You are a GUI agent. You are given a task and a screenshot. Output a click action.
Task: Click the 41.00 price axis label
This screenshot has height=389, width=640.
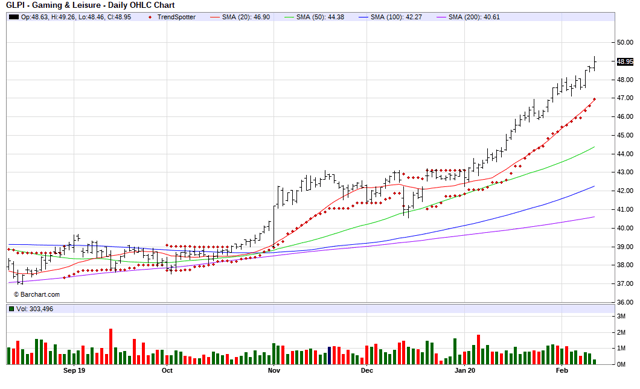pos(625,209)
